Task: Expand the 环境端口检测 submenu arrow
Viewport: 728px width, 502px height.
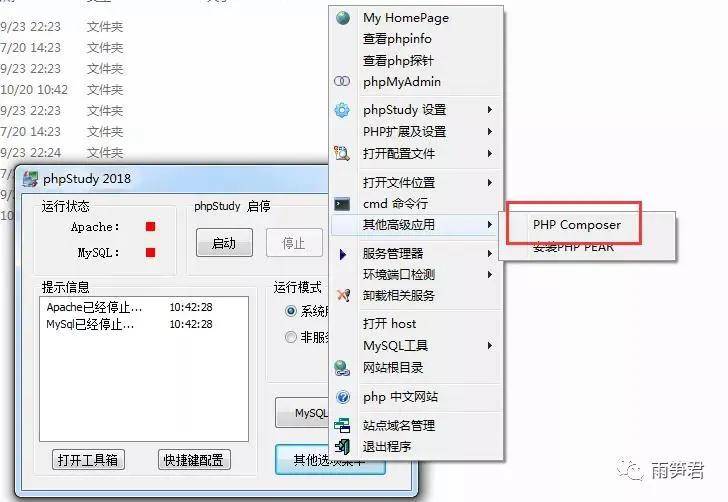Action: (x=490, y=275)
